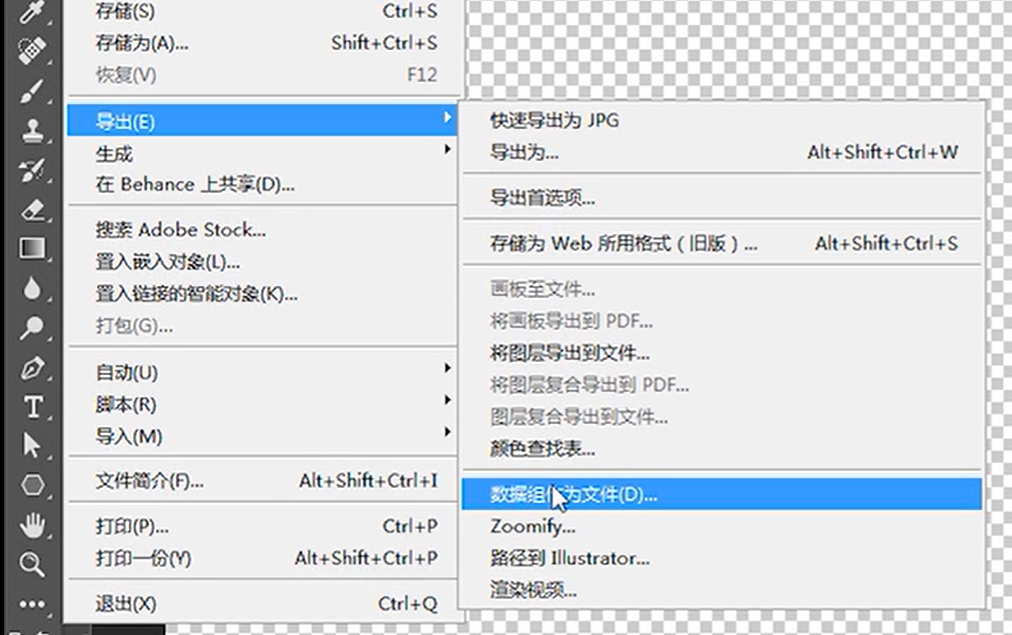Image resolution: width=1012 pixels, height=635 pixels.
Task: Select the Eraser tool
Action: pos(31,210)
